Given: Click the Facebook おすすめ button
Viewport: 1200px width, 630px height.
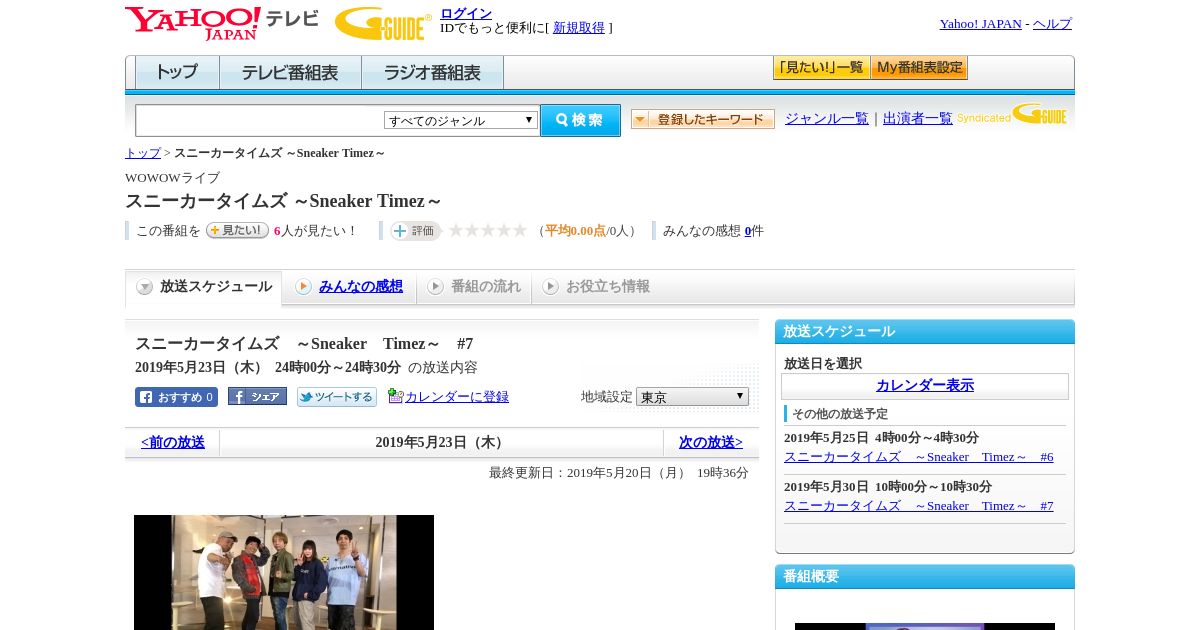Looking at the screenshot, I should tap(176, 397).
